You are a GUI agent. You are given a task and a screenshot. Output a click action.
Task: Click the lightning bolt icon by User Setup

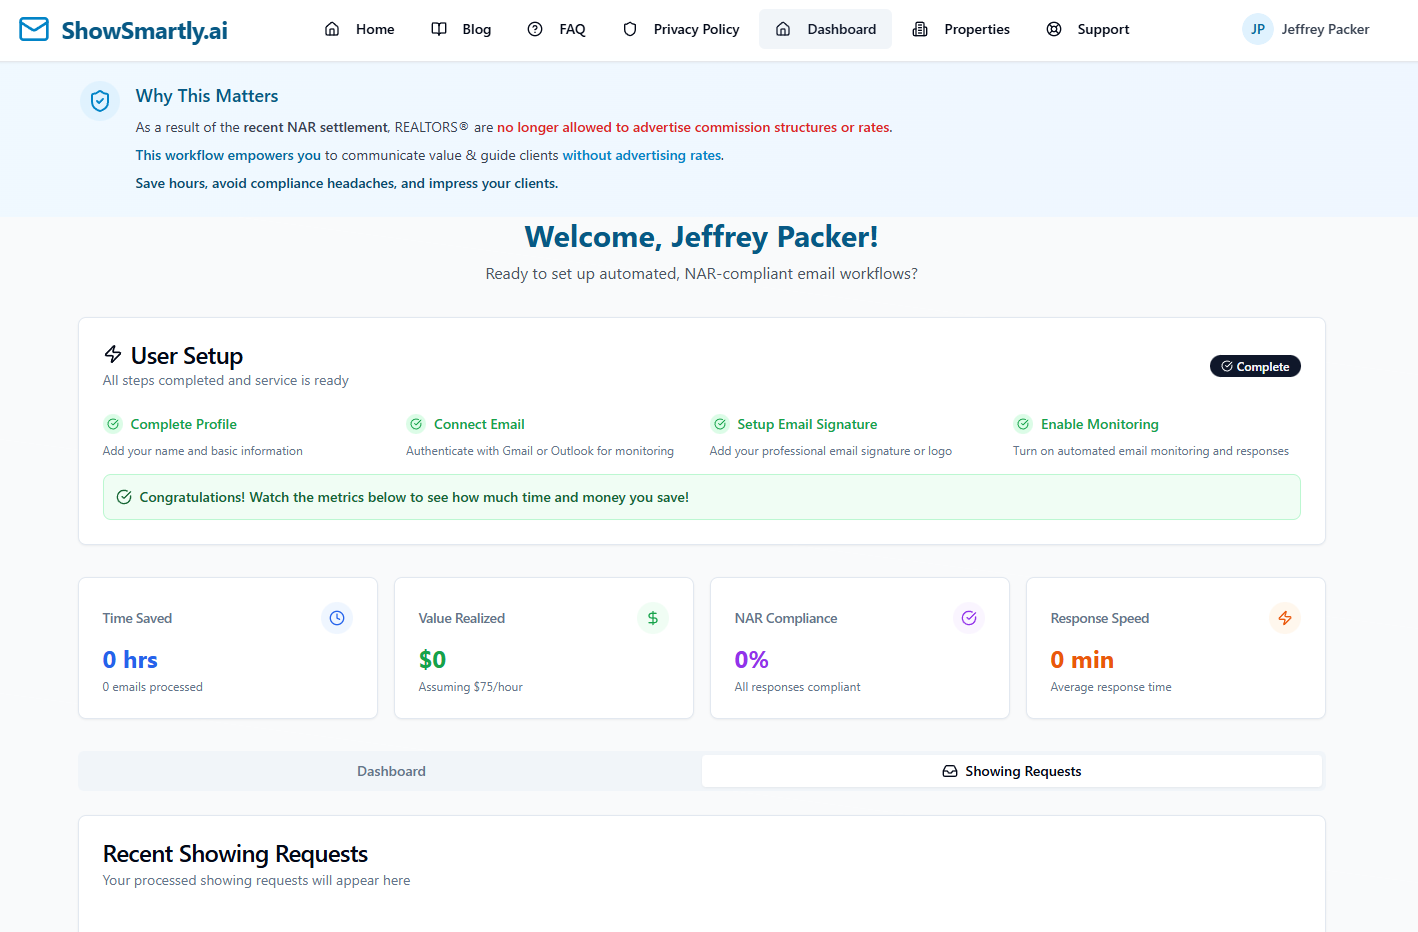113,354
